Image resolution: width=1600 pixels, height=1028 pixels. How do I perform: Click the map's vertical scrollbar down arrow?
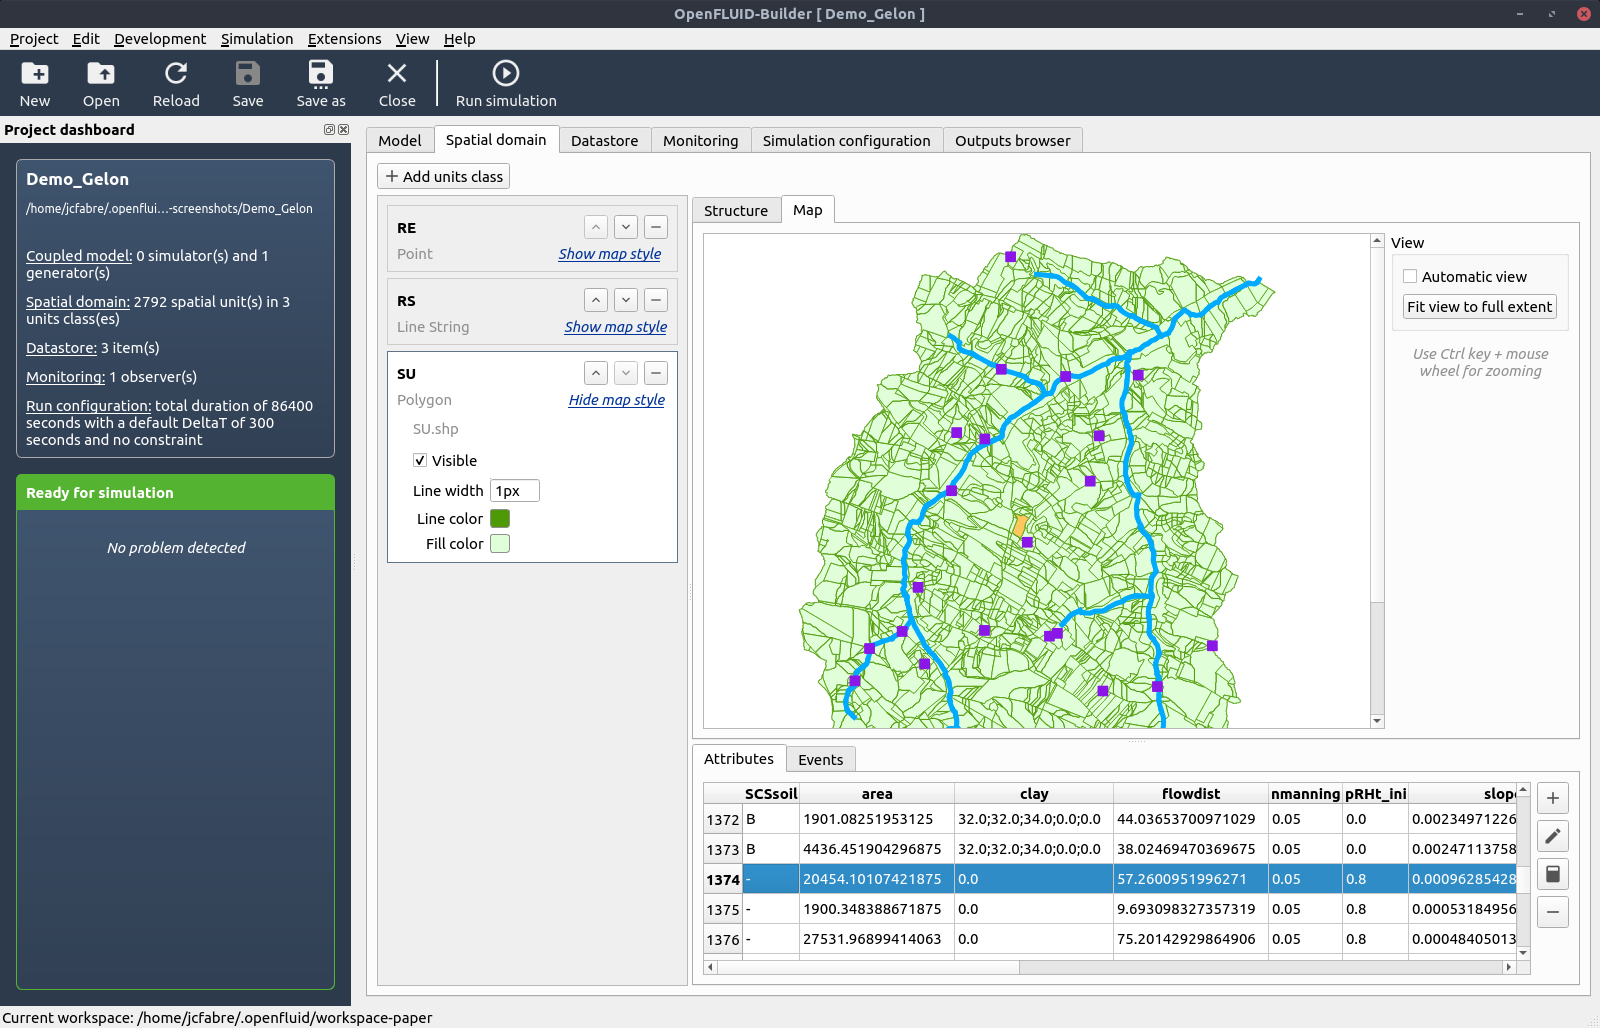point(1377,721)
